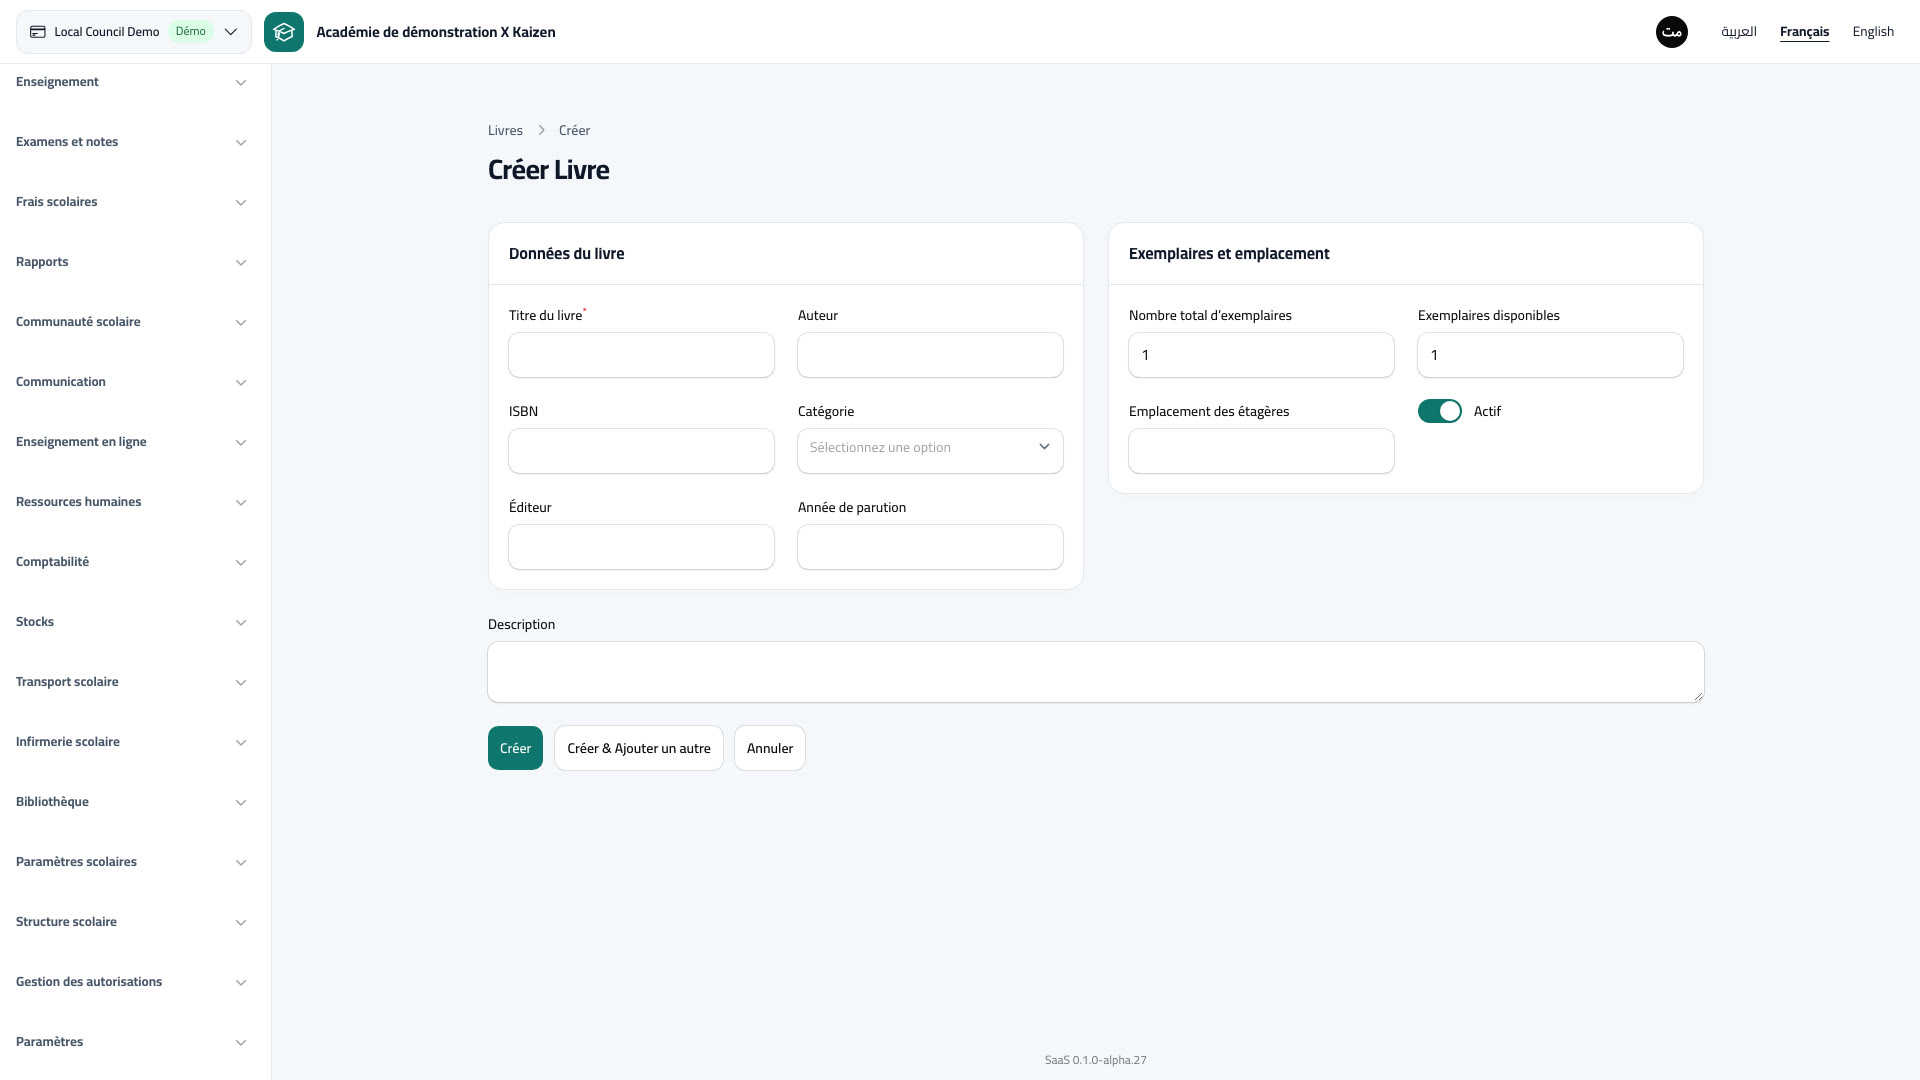
Task: Expand the Infirmerie scolaire section
Action: point(131,742)
